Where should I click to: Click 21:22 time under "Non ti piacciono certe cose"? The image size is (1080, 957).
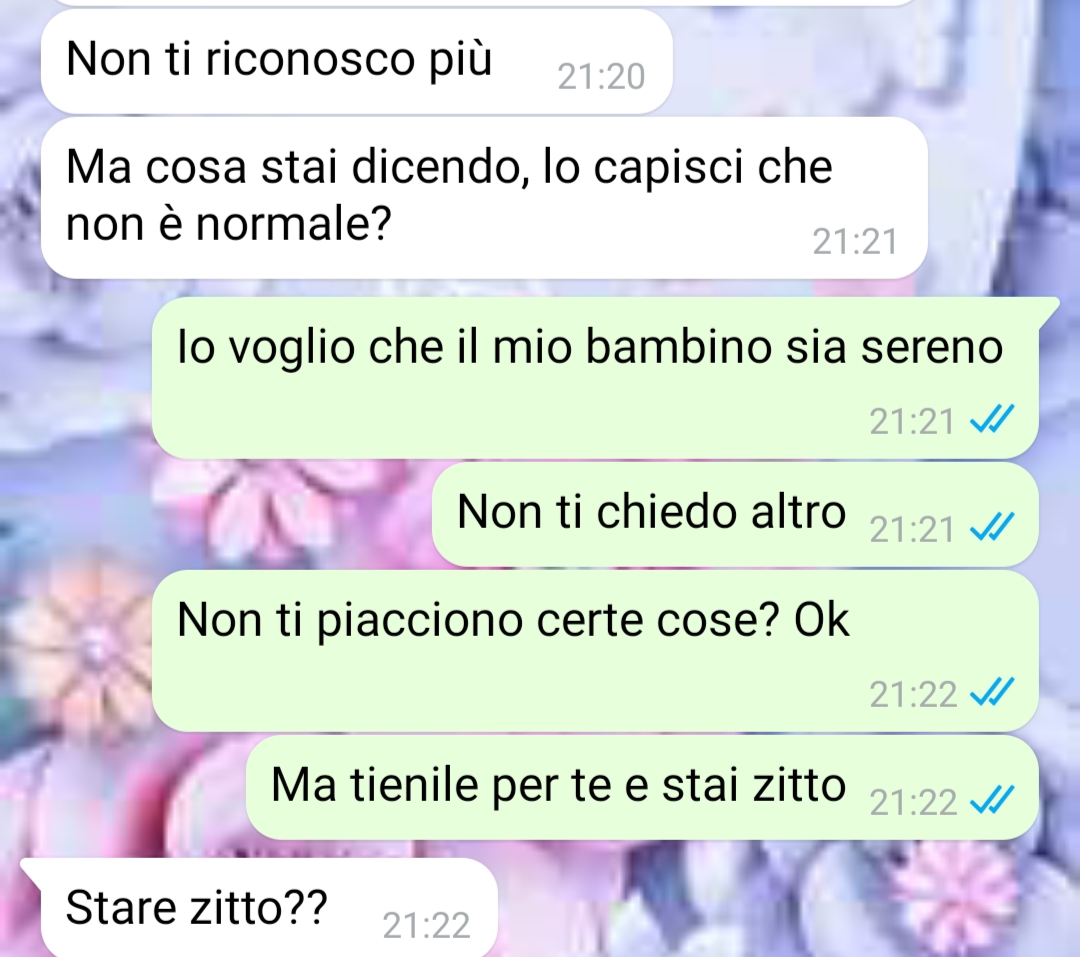913,694
